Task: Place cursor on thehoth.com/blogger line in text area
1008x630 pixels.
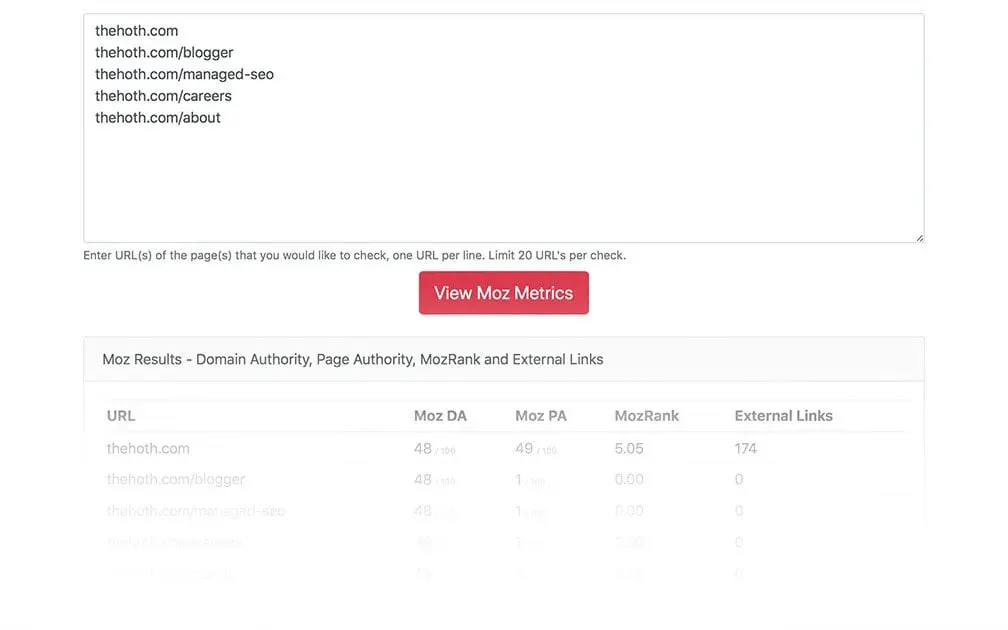Action: 164,53
